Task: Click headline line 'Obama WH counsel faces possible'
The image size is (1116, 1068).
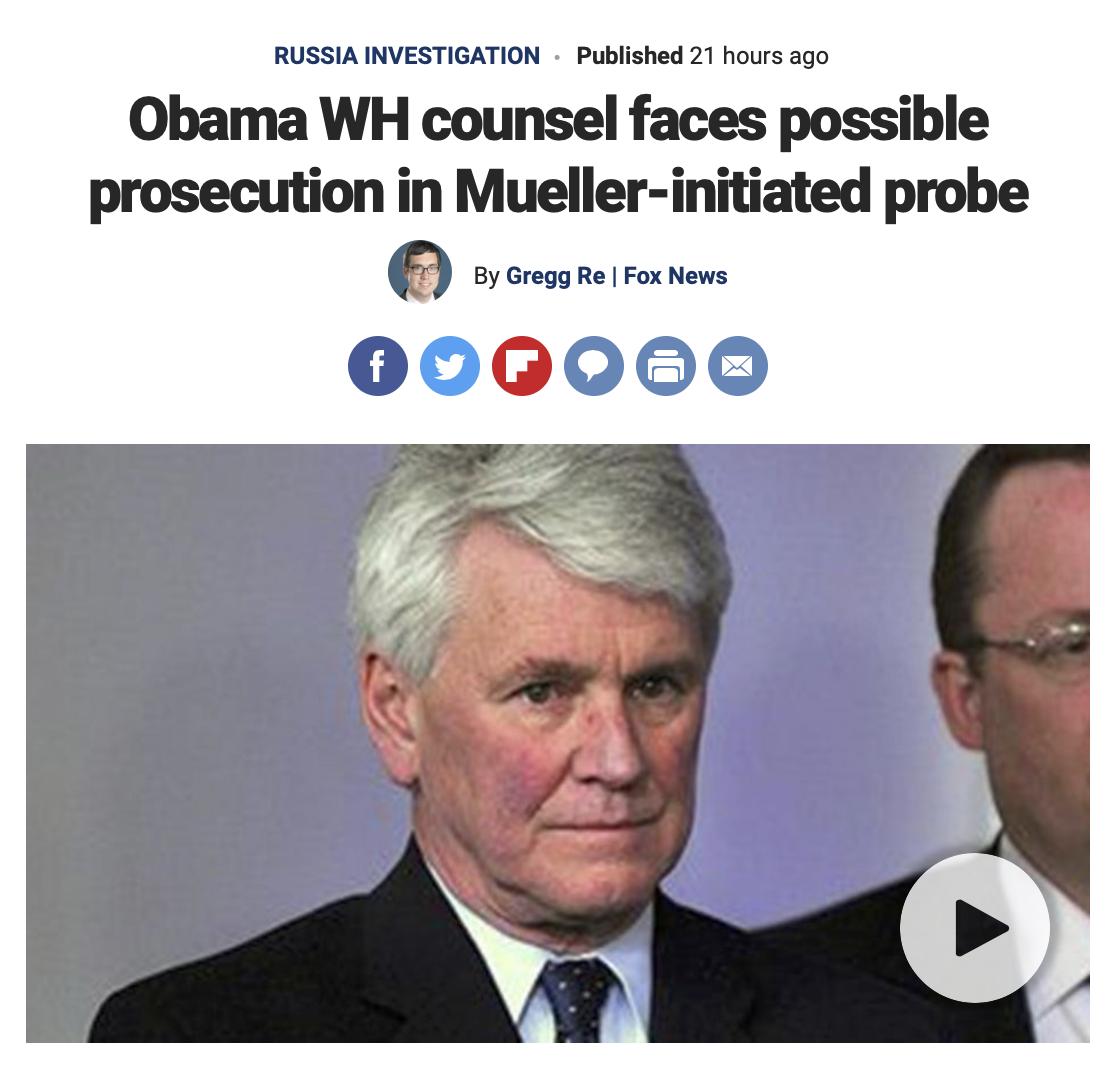Action: (558, 120)
